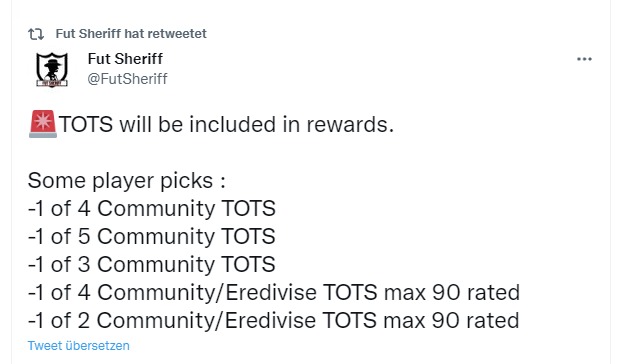
Task: Select the 'Some player picks :' line
Action: (127, 181)
